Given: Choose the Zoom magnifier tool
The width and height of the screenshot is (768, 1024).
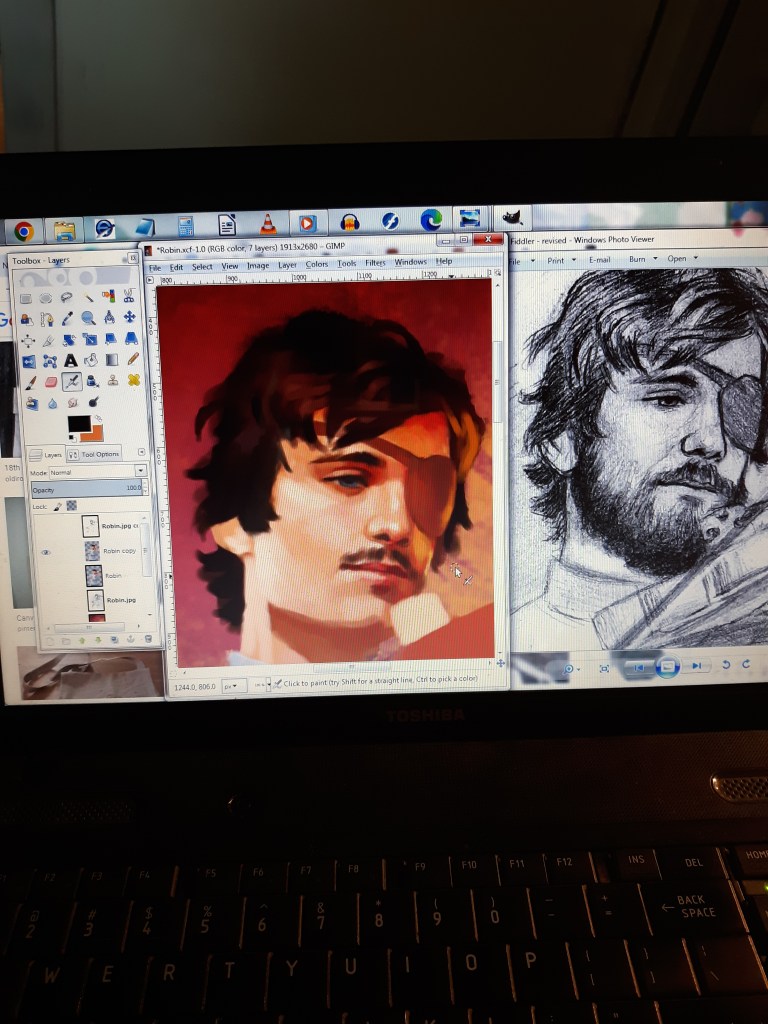Looking at the screenshot, I should [89, 319].
